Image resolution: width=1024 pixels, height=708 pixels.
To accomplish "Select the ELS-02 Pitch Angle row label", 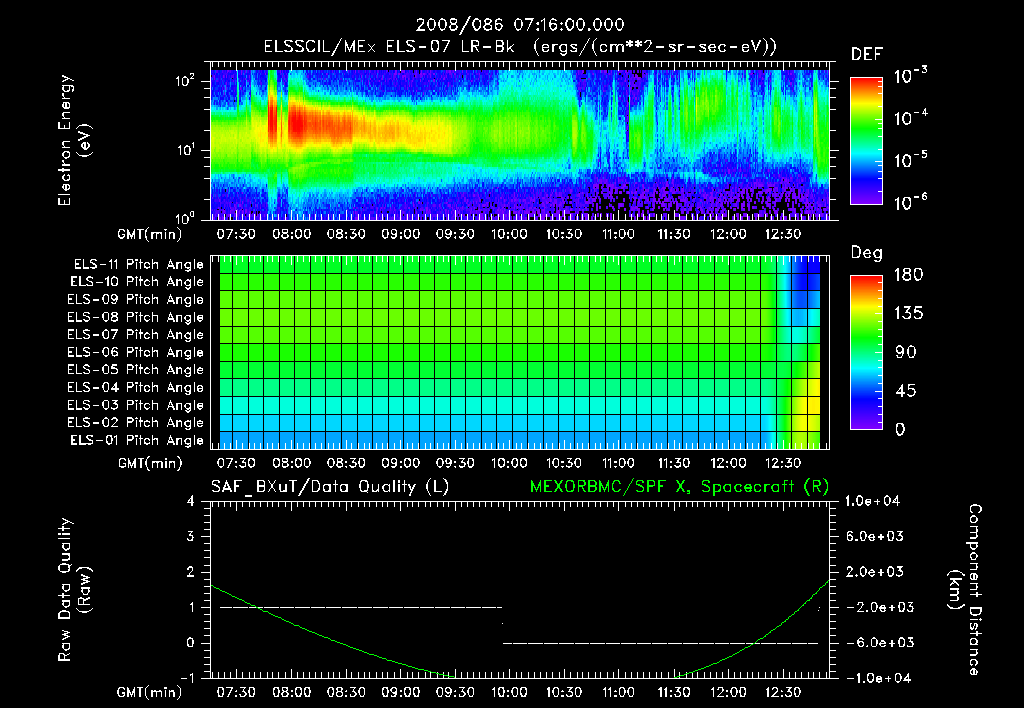I will 135,423.
